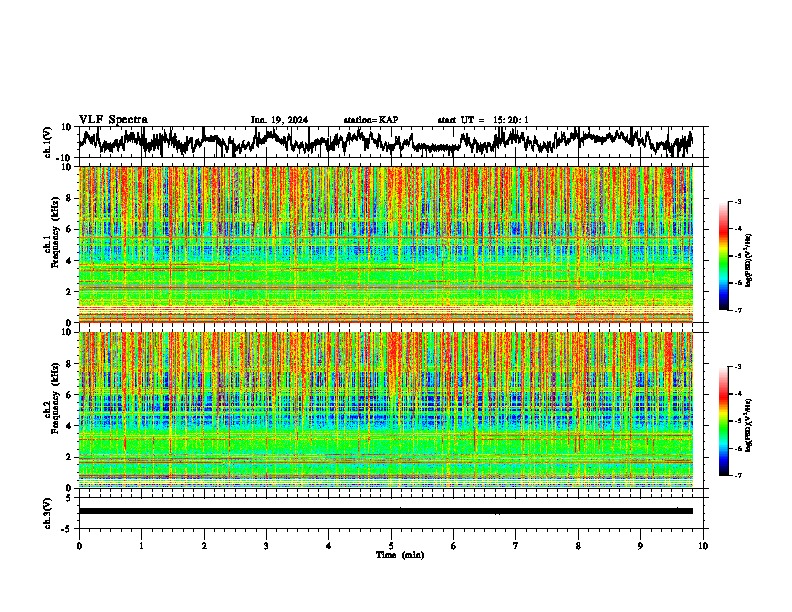Click the ch.3(V) axis label
Screen dimensions: 792x612
point(47,514)
